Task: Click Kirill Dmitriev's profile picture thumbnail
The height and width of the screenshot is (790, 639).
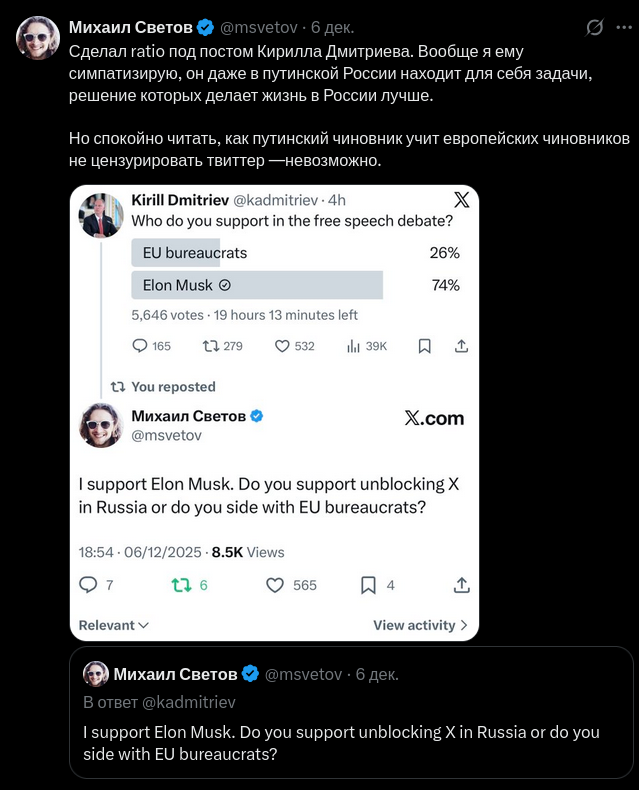Action: [101, 215]
